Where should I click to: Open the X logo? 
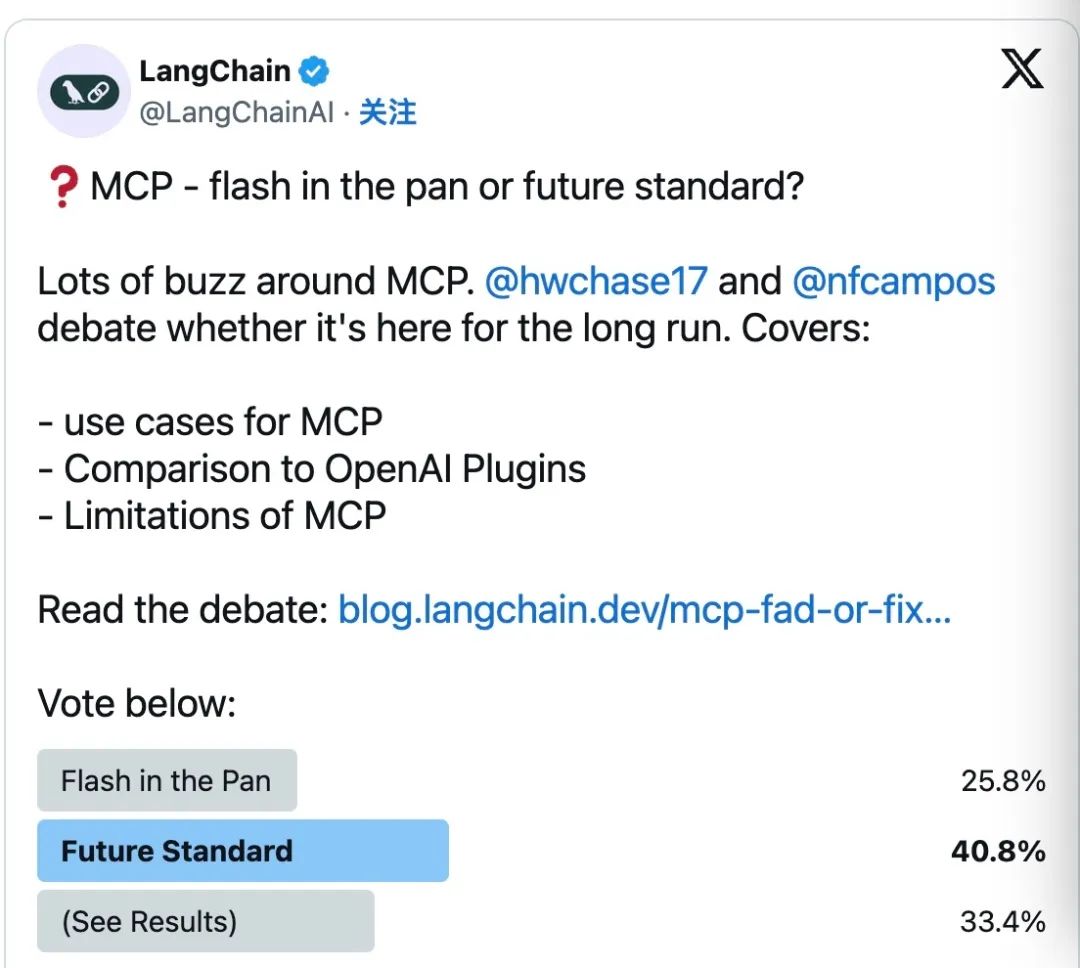click(x=1021, y=69)
